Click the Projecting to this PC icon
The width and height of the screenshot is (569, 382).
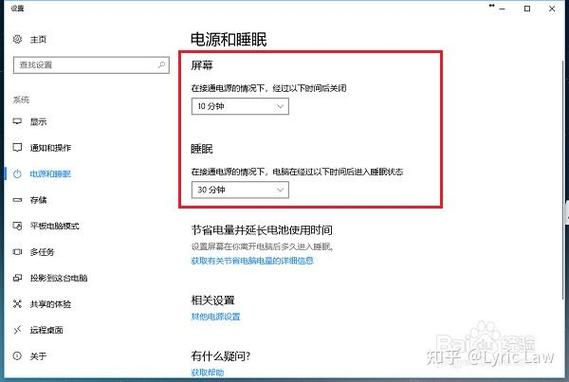pos(17,278)
